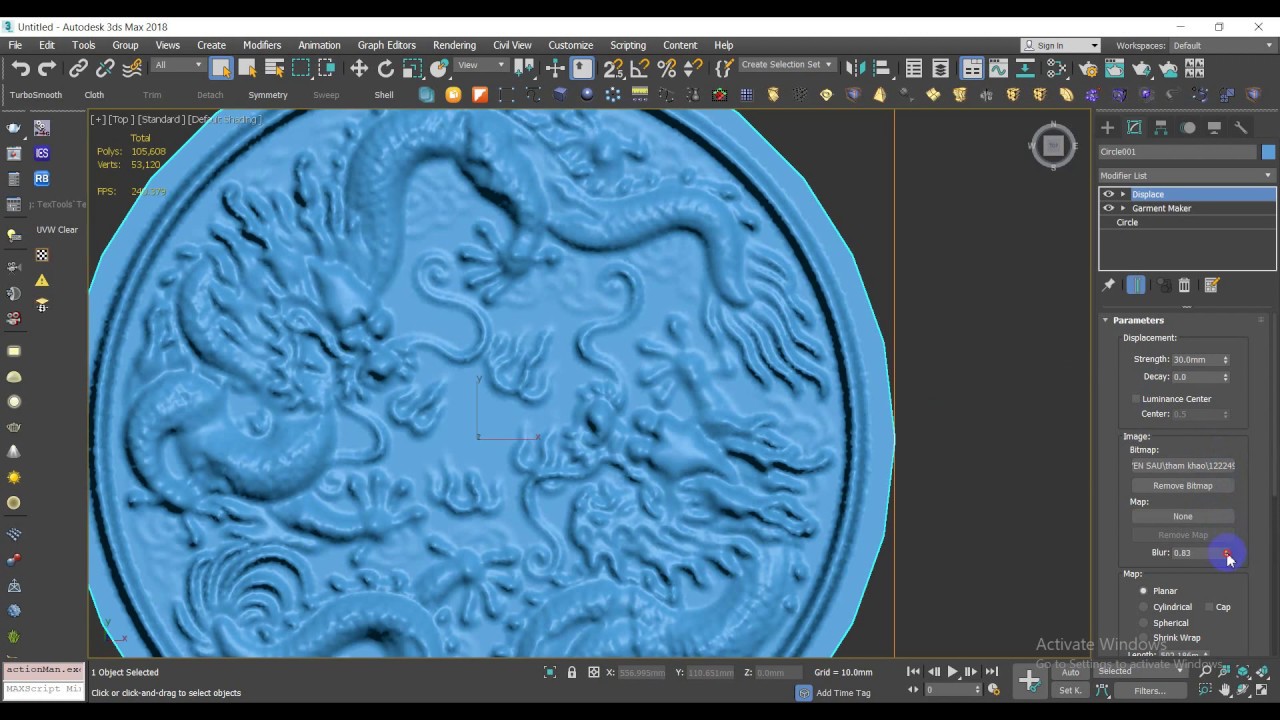Toggle visibility eye of Garment Maker modifier
Screen dimensions: 1280x720
[1108, 208]
